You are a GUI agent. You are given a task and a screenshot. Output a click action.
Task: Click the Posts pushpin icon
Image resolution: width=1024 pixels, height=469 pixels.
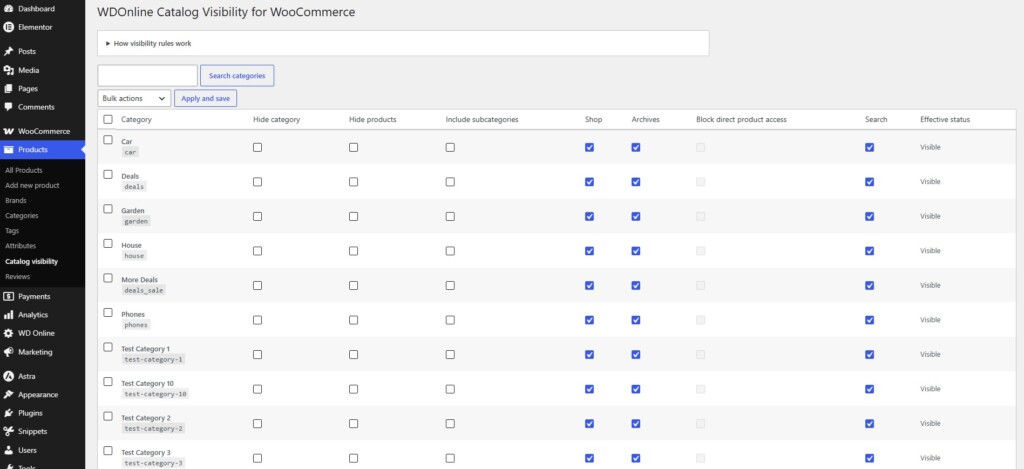point(8,52)
